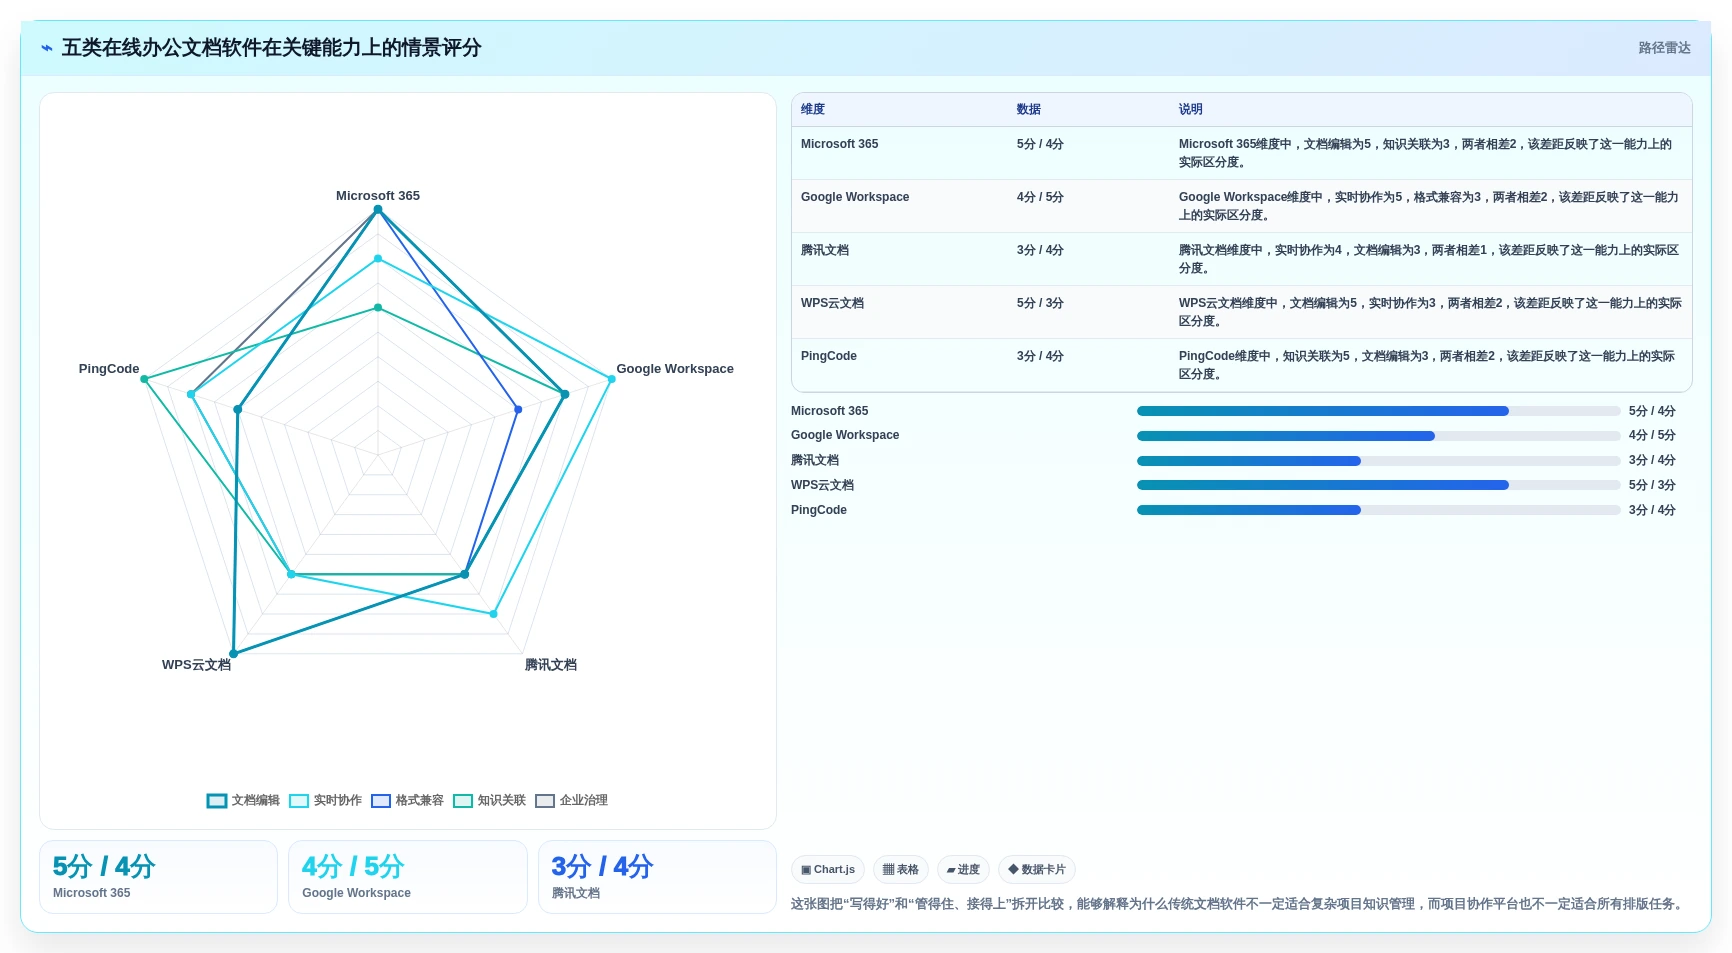
Task: Open the 腾讯文档 score card
Action: [657, 877]
